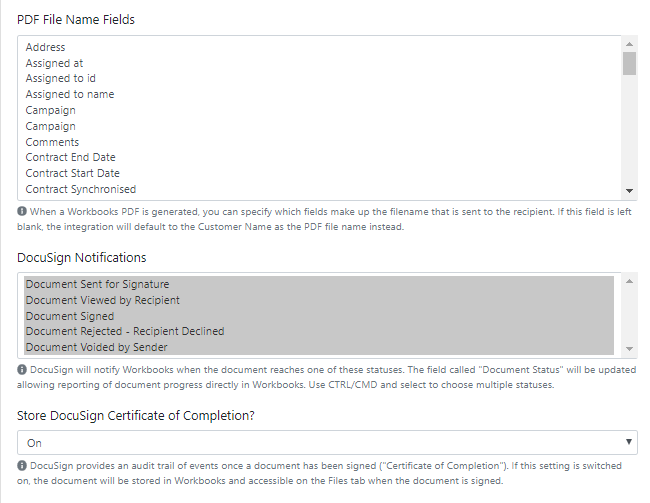Click the up arrow of DocuSign Notifications scrollbar
The image size is (650, 503).
[x=629, y=281]
